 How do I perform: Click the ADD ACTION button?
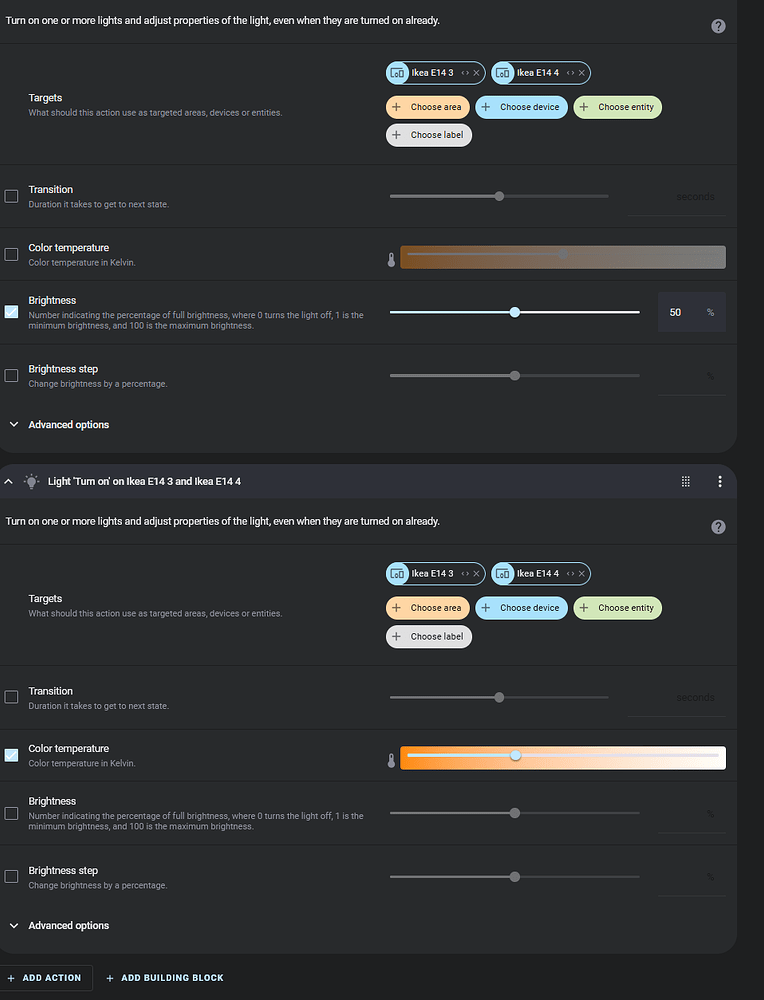(x=46, y=978)
